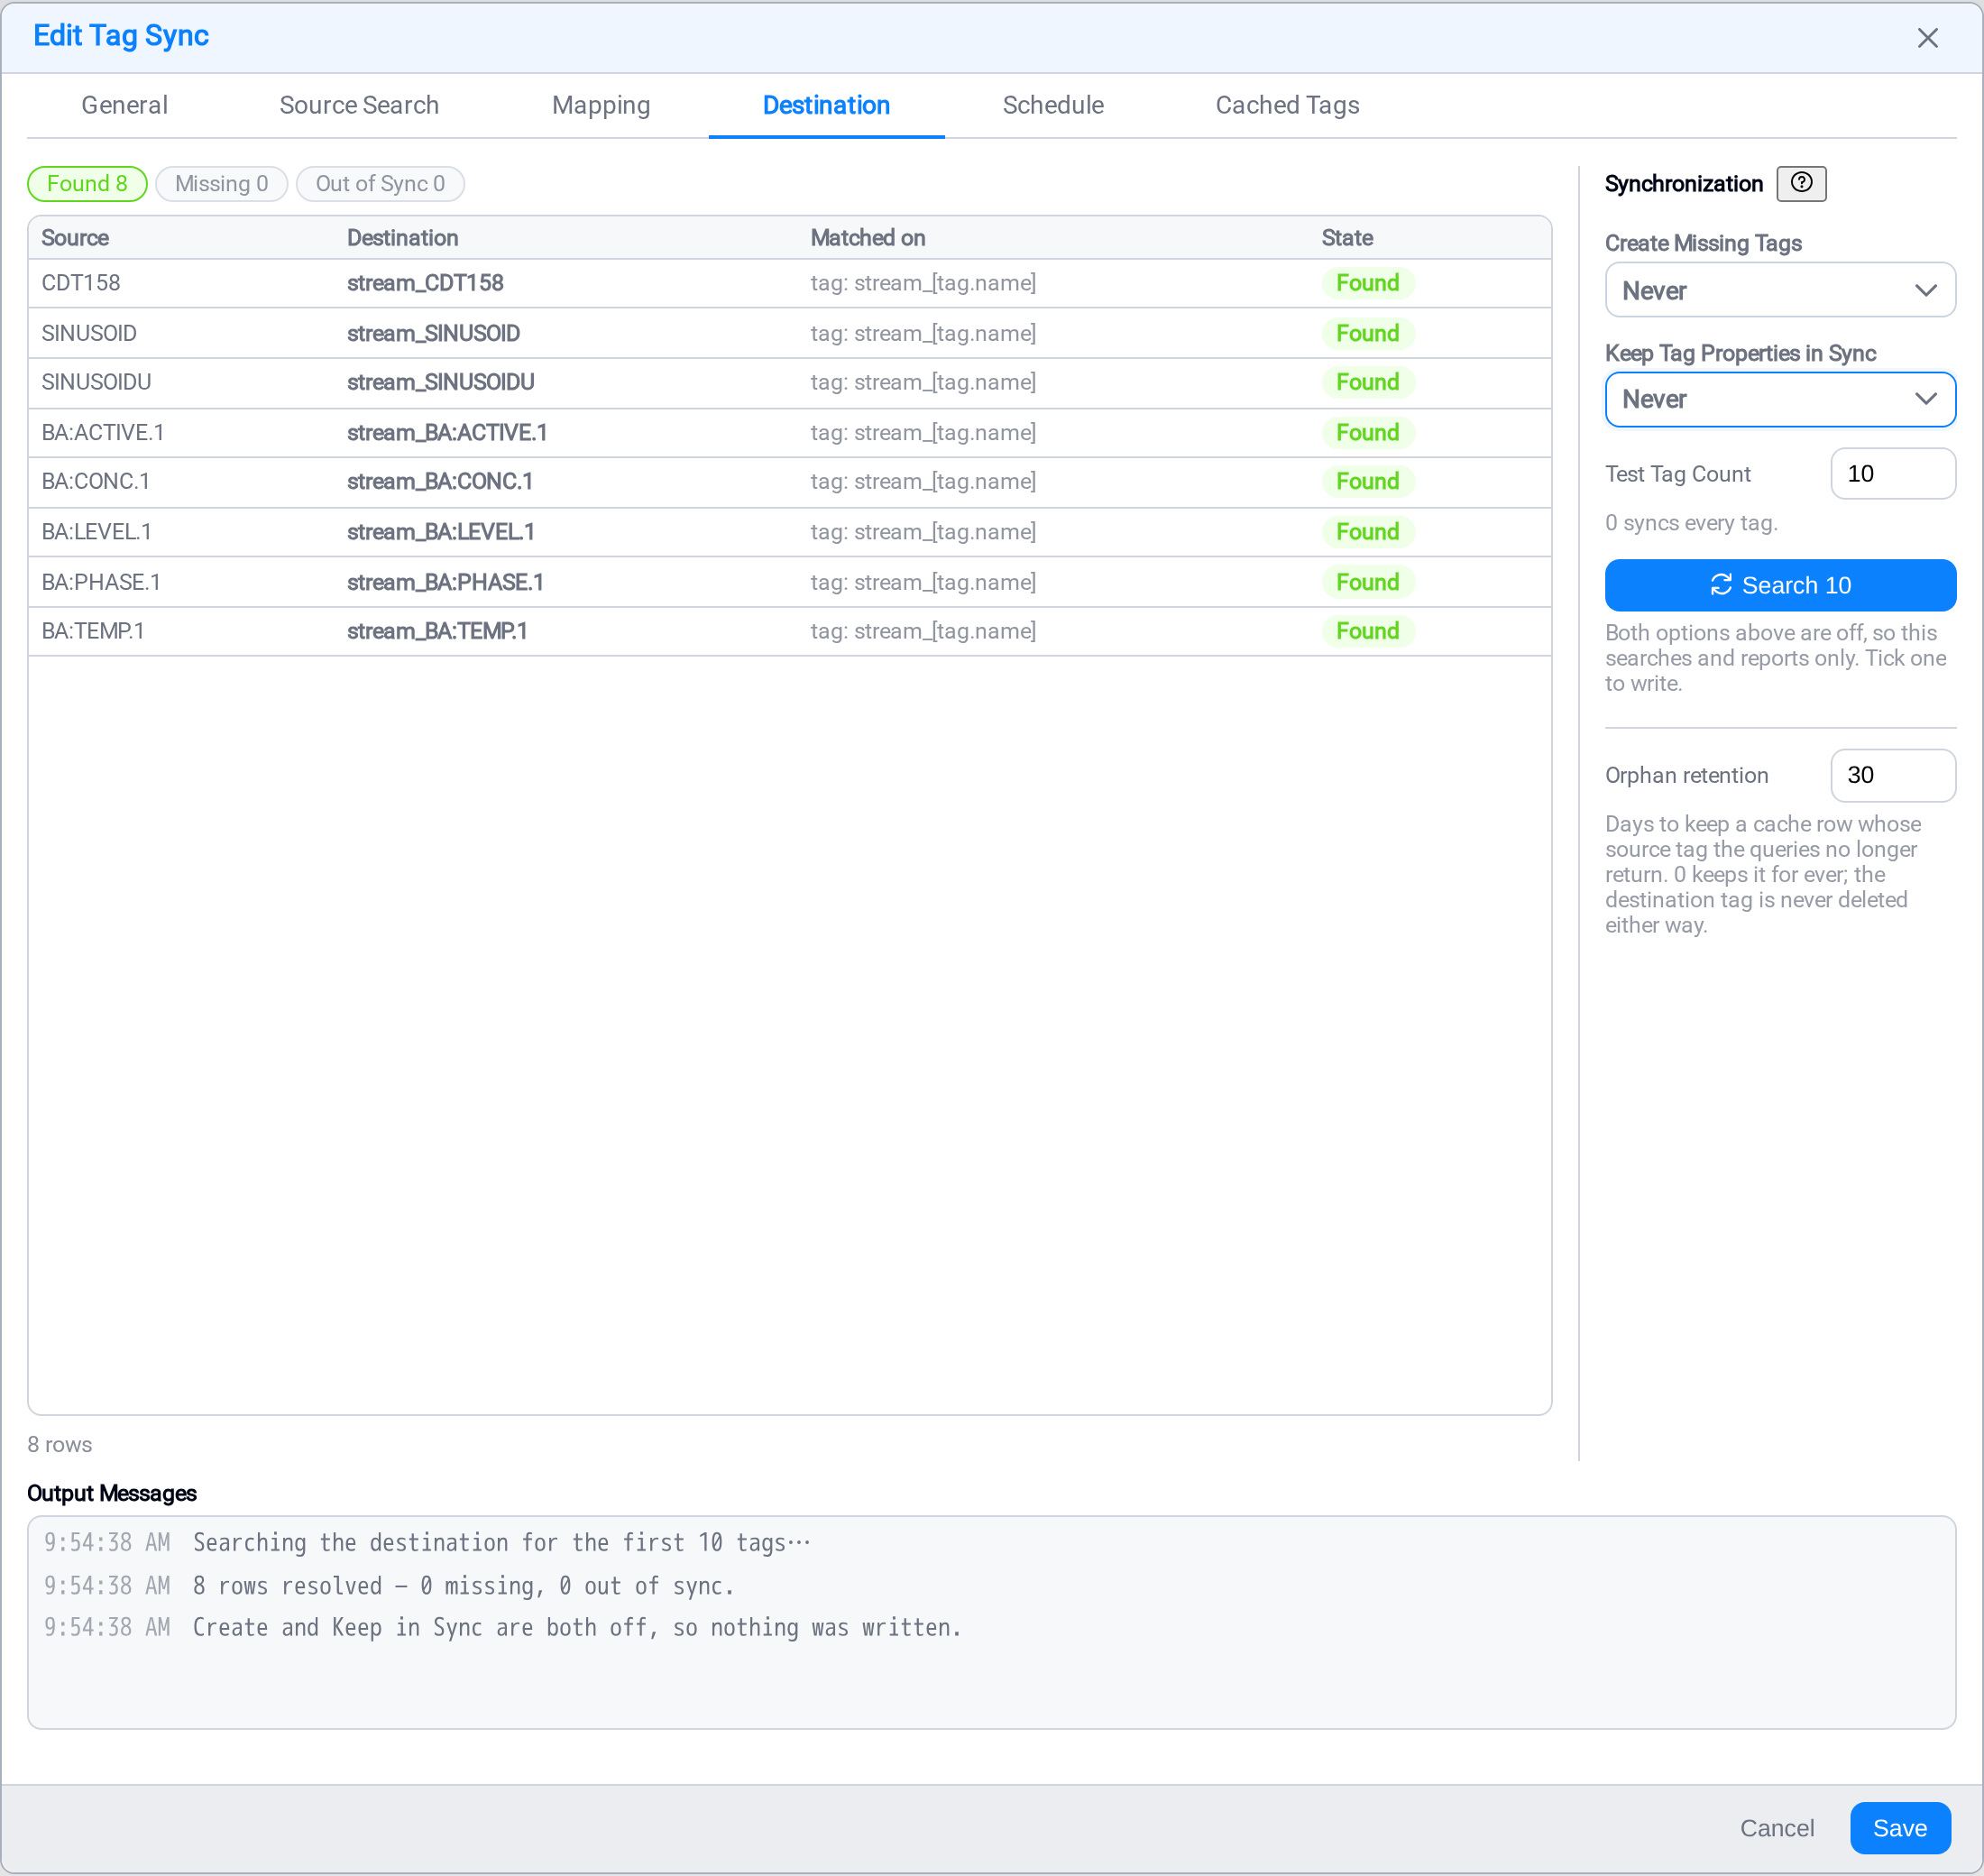Open the Source Search tab
Viewport: 1984px width, 1876px height.
pos(359,105)
